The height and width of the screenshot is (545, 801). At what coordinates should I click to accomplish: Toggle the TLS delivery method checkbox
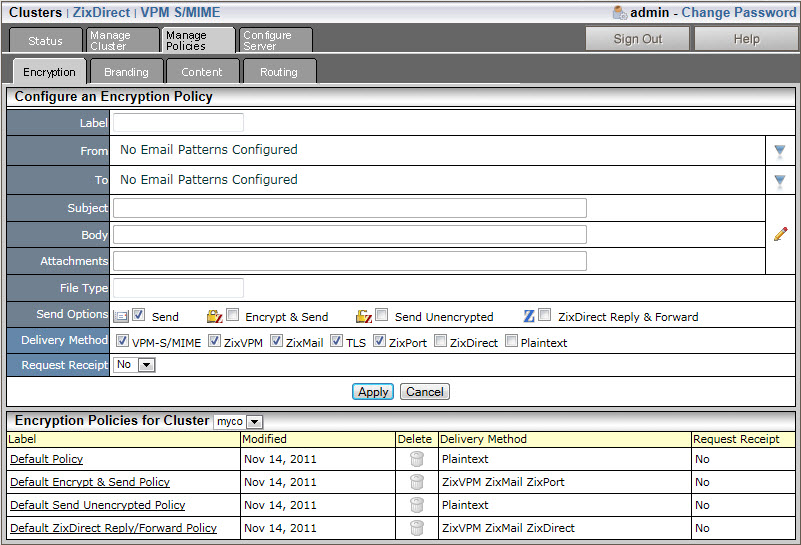[336, 341]
